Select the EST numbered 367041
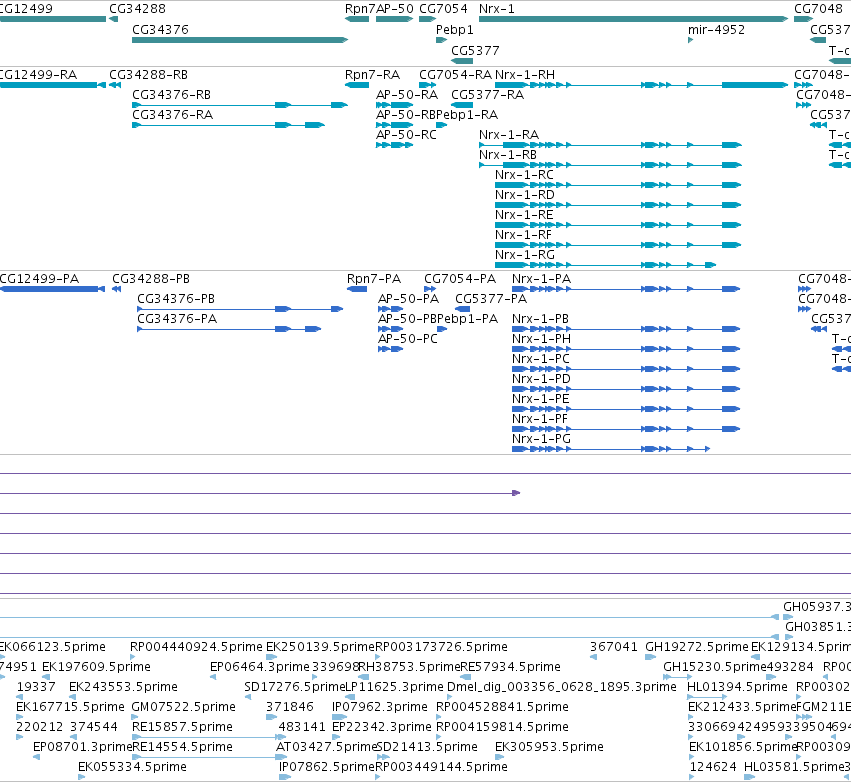 [x=613, y=646]
